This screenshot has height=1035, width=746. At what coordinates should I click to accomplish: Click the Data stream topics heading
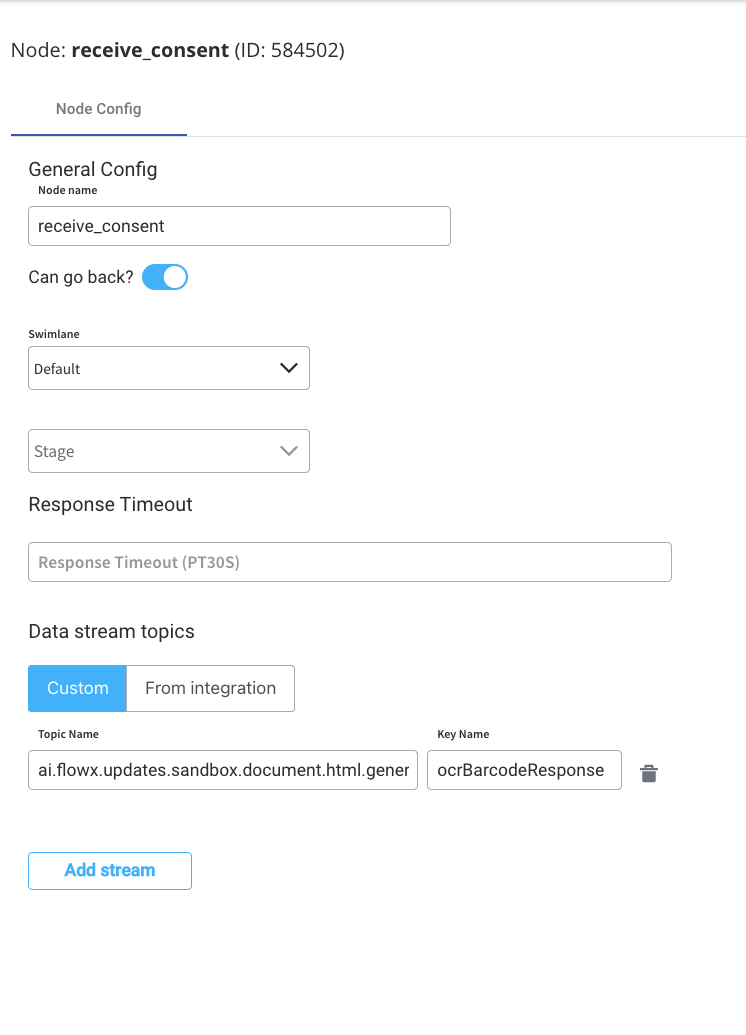(x=111, y=631)
